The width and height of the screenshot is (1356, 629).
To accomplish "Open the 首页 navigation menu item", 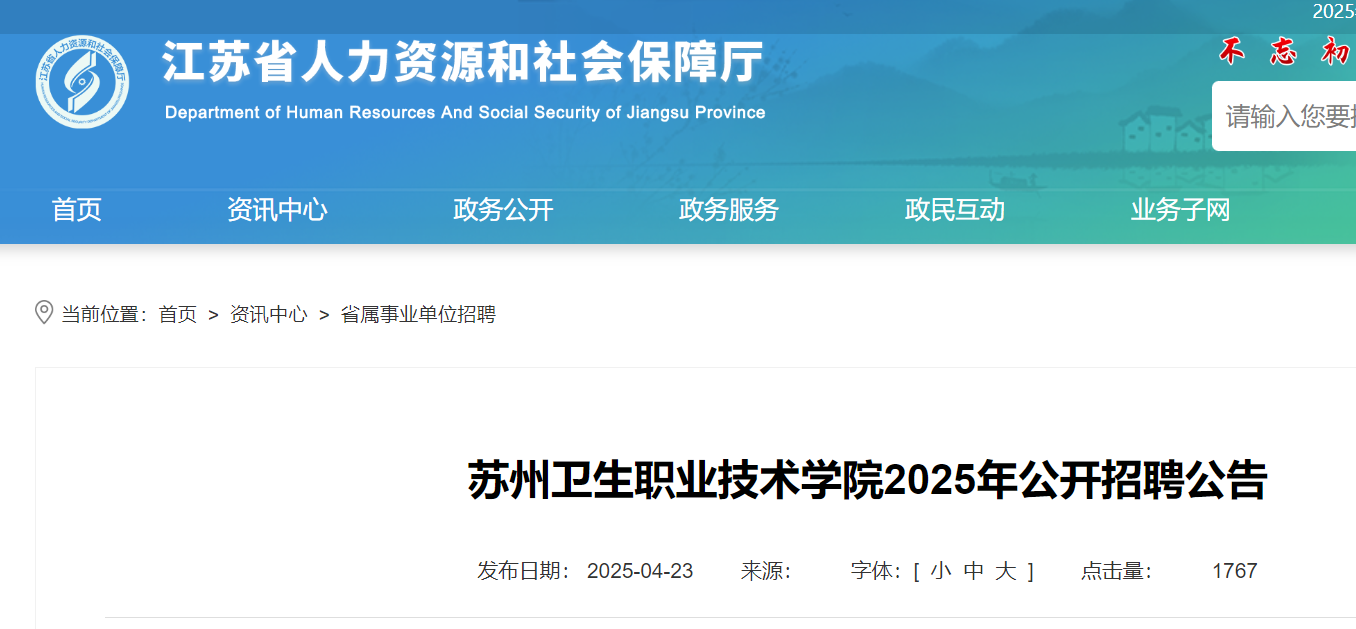I will click(77, 210).
